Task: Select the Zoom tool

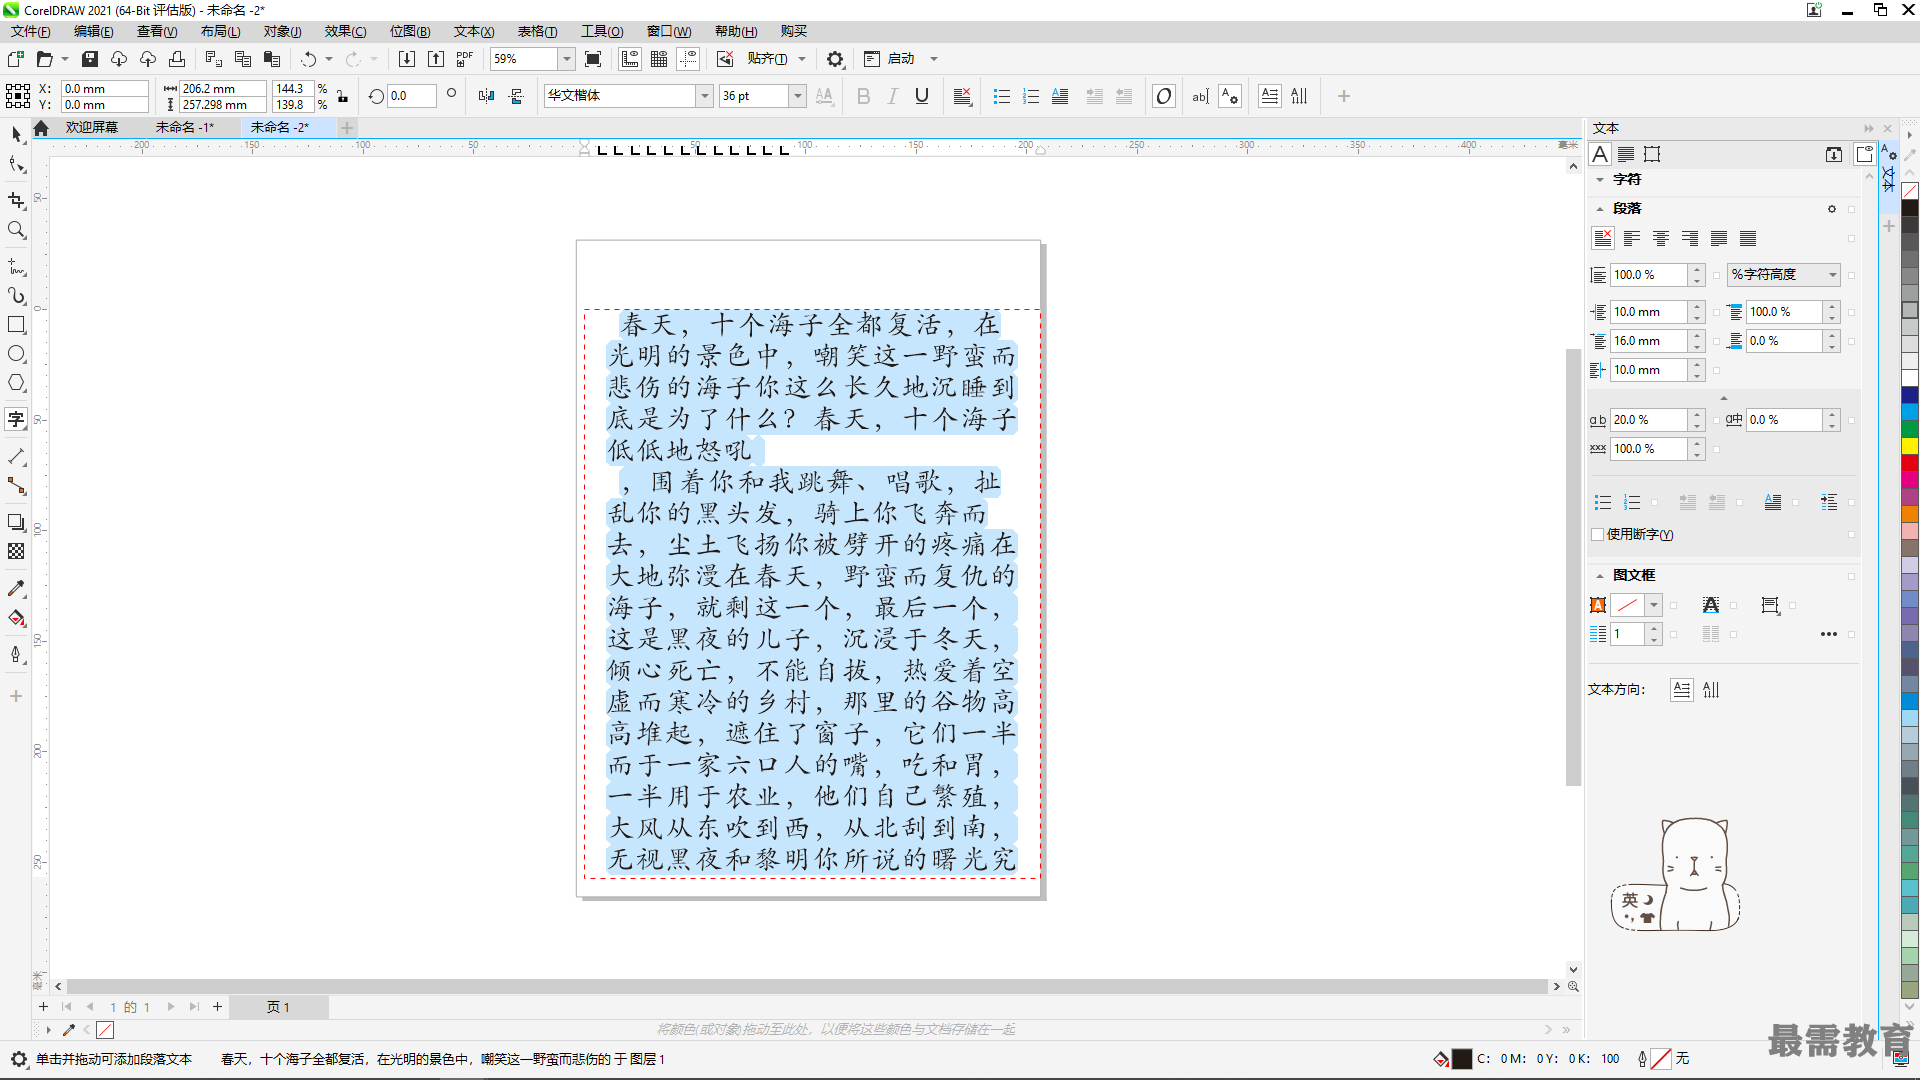Action: [16, 230]
